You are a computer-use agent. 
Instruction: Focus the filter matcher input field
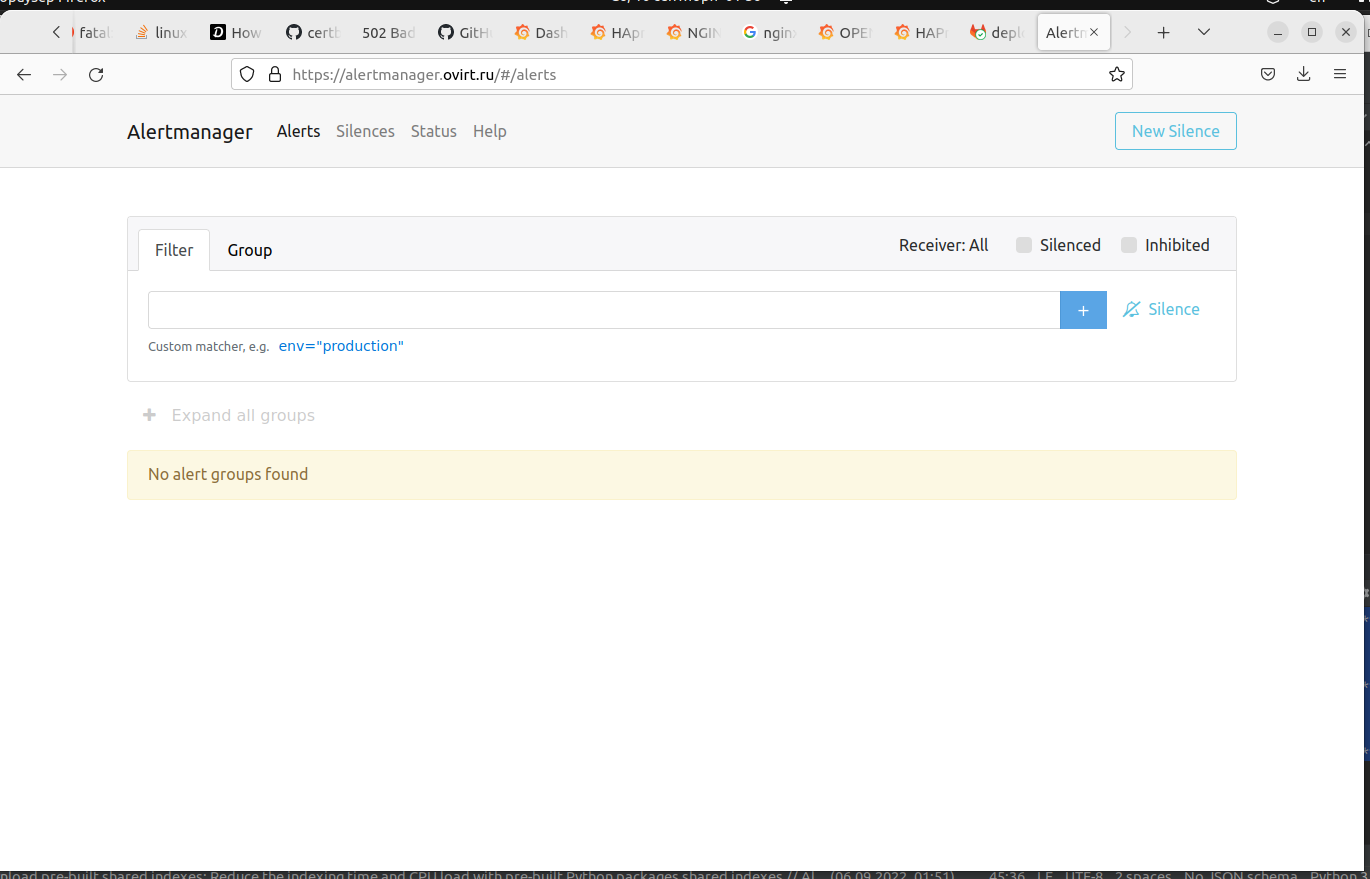click(x=604, y=310)
